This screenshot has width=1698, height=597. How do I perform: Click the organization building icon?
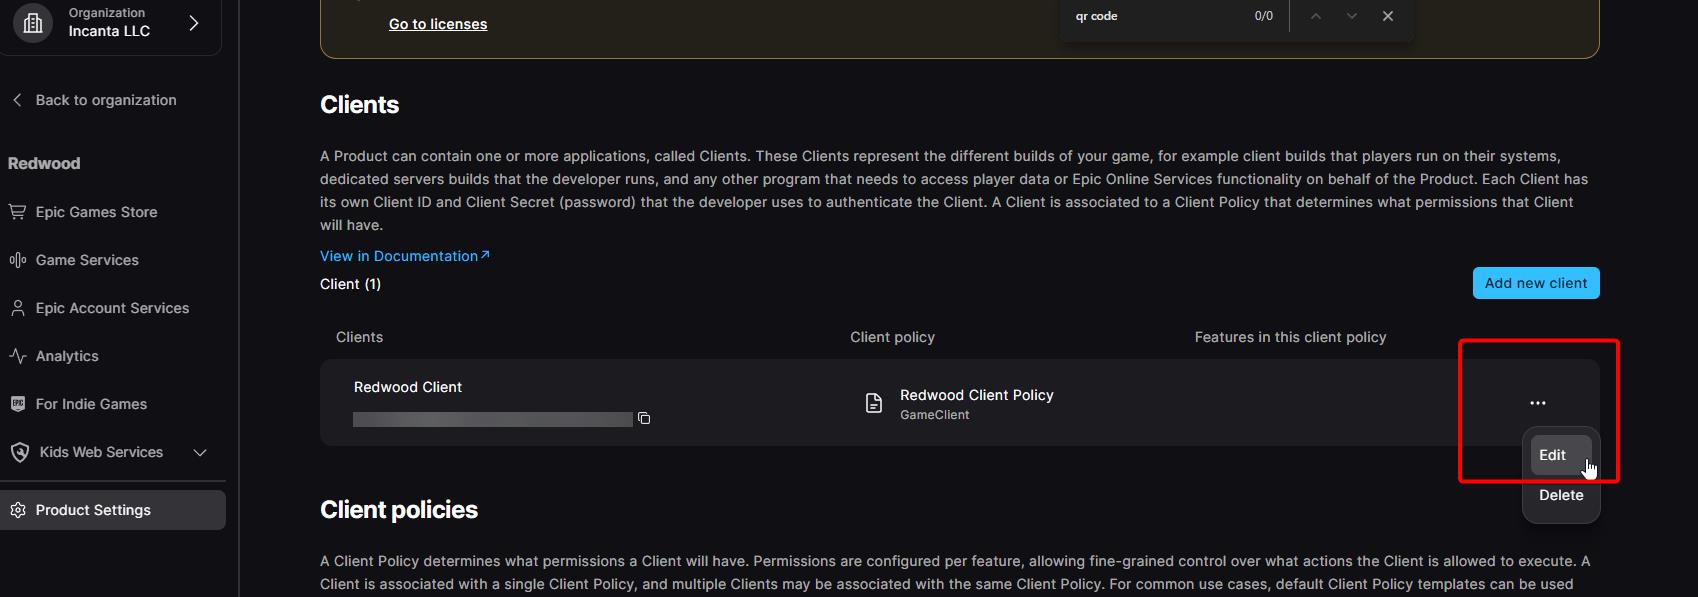(x=33, y=22)
